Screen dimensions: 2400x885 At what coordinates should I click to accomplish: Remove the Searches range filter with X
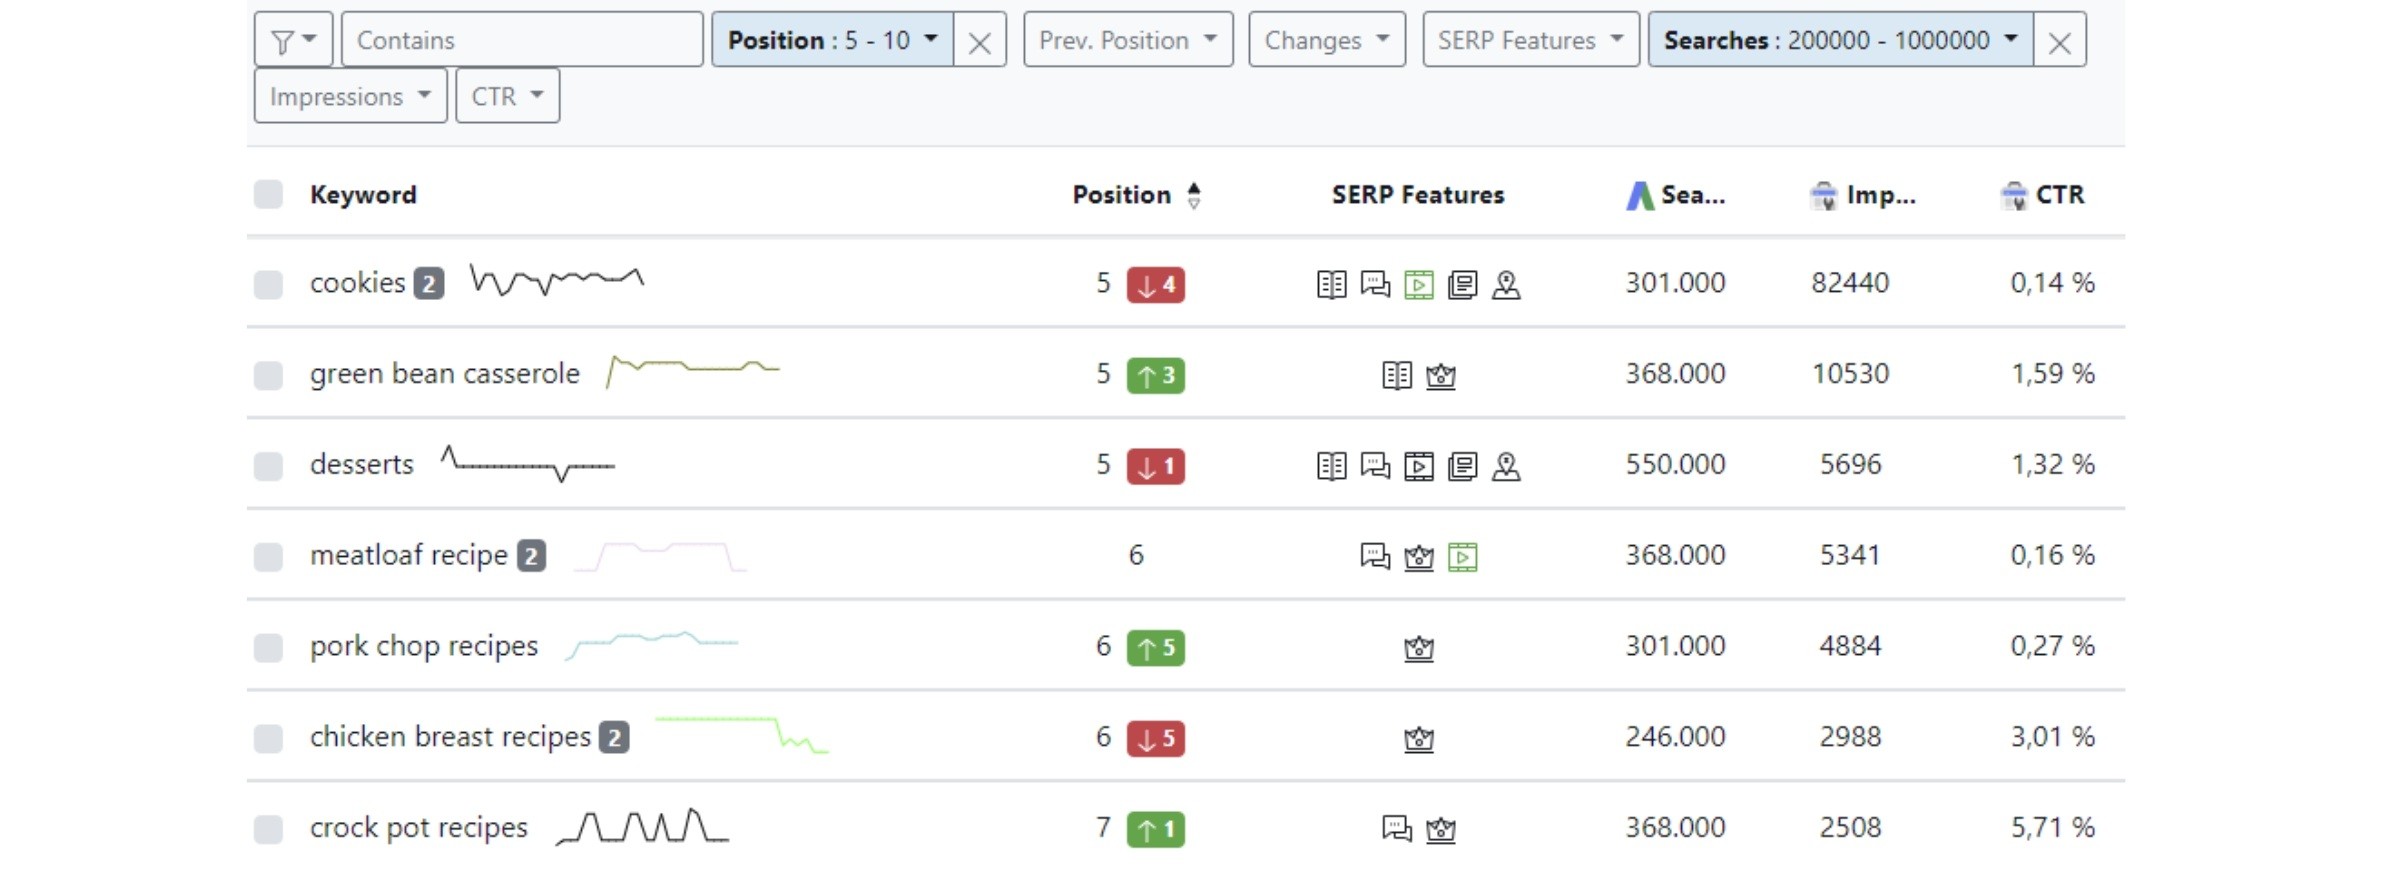2060,41
